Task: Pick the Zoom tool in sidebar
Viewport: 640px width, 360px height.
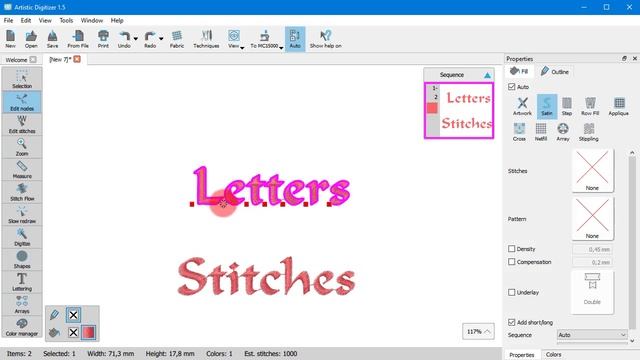Action: [22, 147]
